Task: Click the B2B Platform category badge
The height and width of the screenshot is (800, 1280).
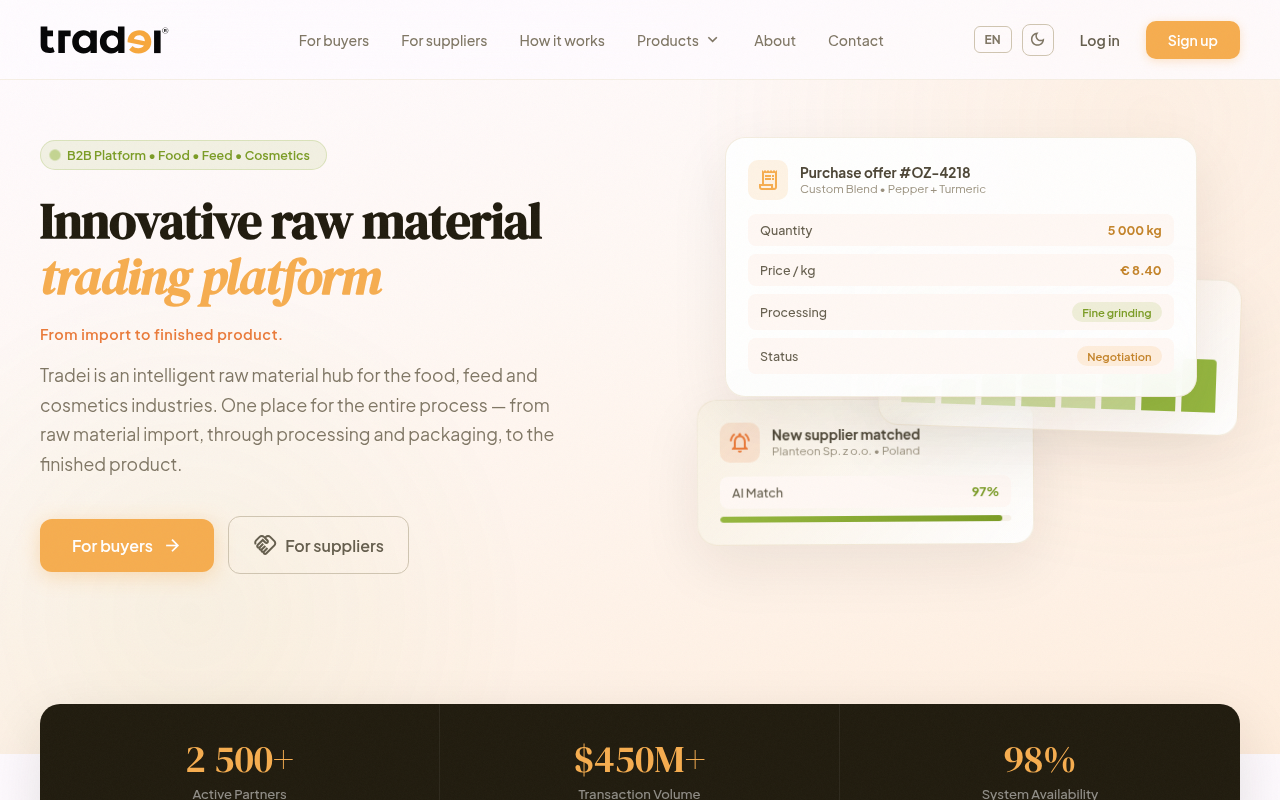Action: (183, 155)
